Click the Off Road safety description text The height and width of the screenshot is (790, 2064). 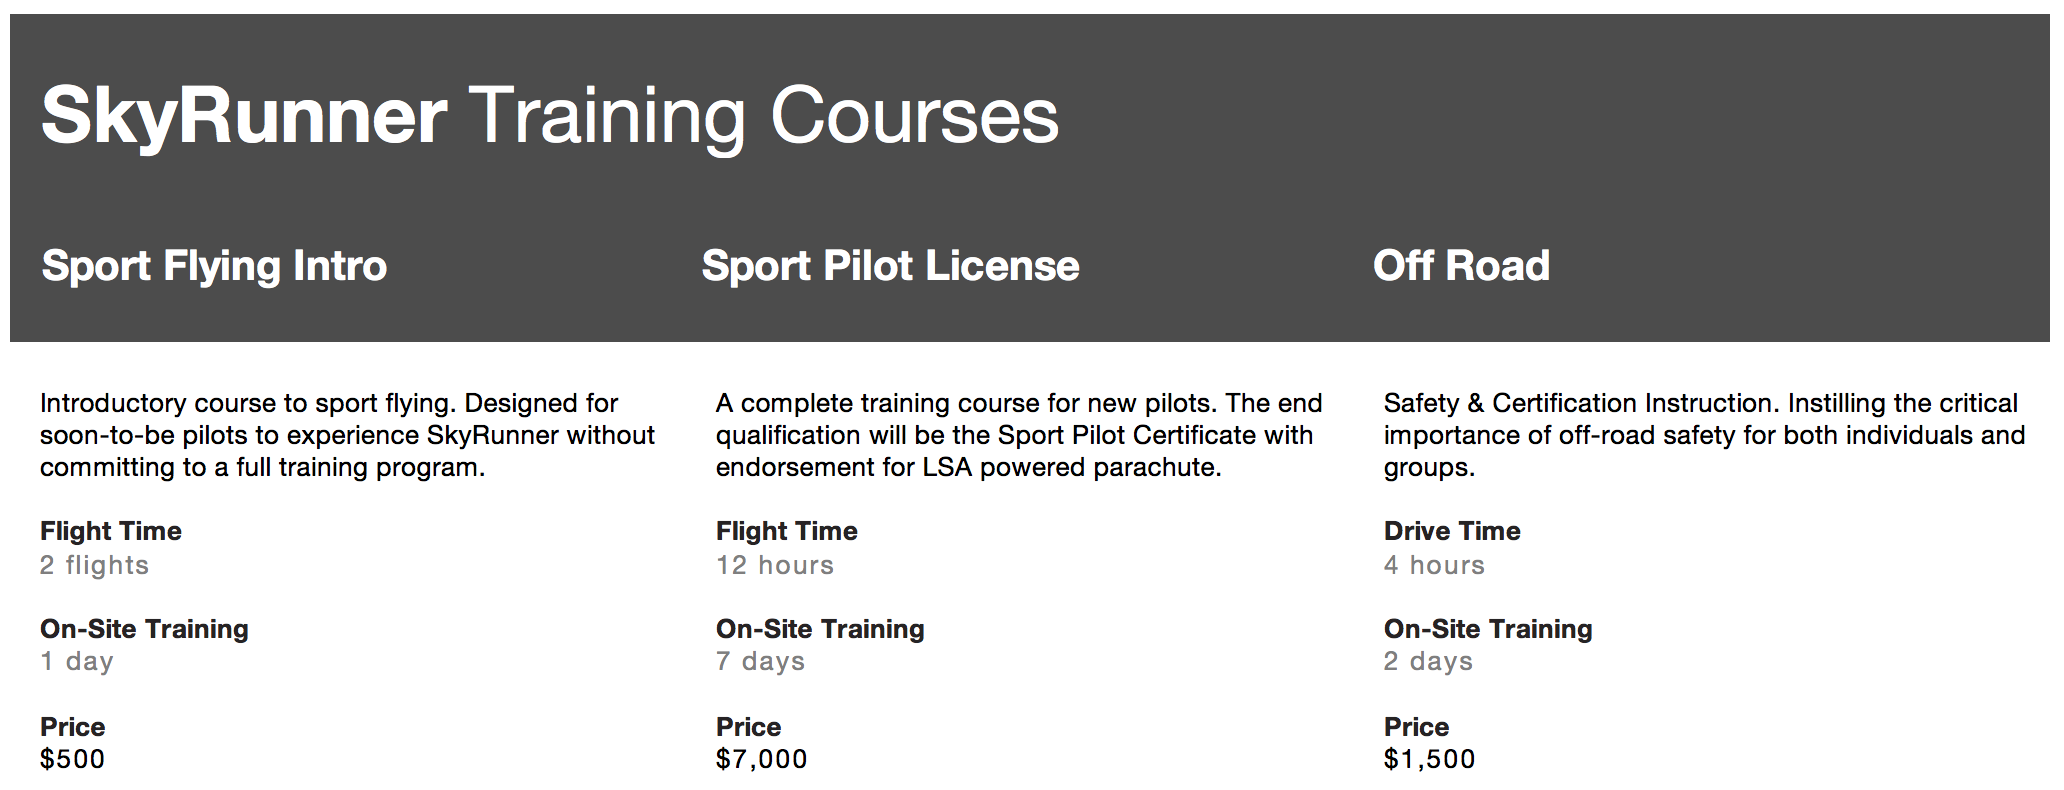click(1704, 435)
